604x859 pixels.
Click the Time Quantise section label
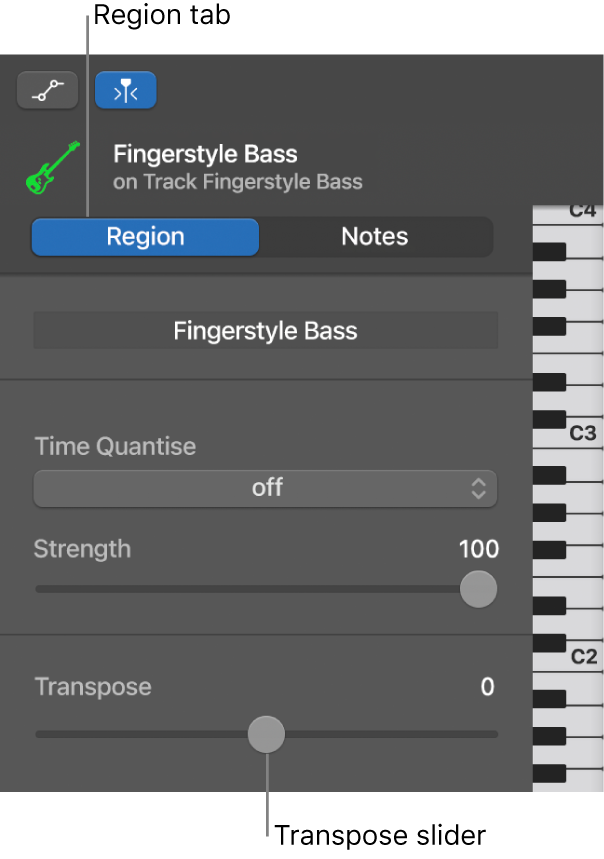tap(113, 447)
